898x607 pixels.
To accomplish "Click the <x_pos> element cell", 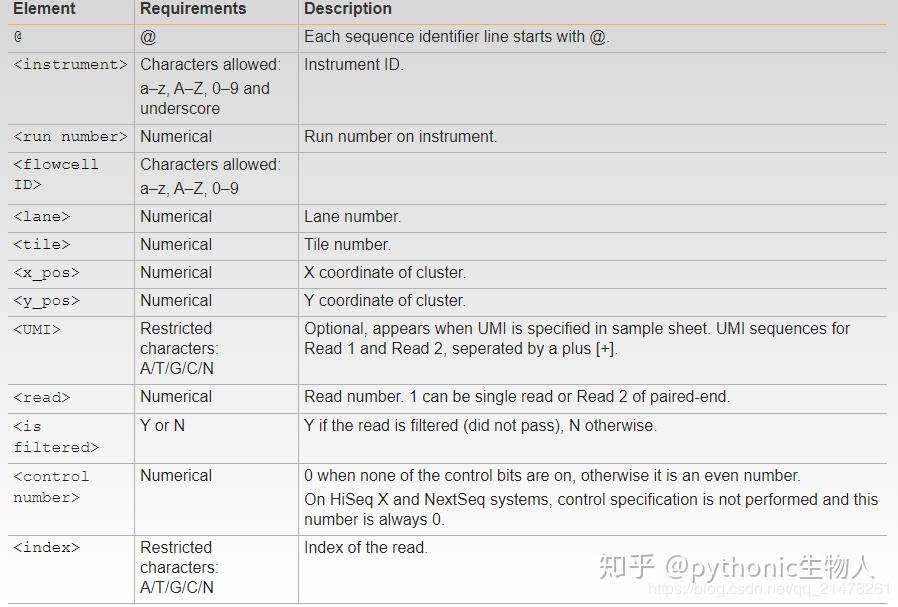I will [46, 273].
